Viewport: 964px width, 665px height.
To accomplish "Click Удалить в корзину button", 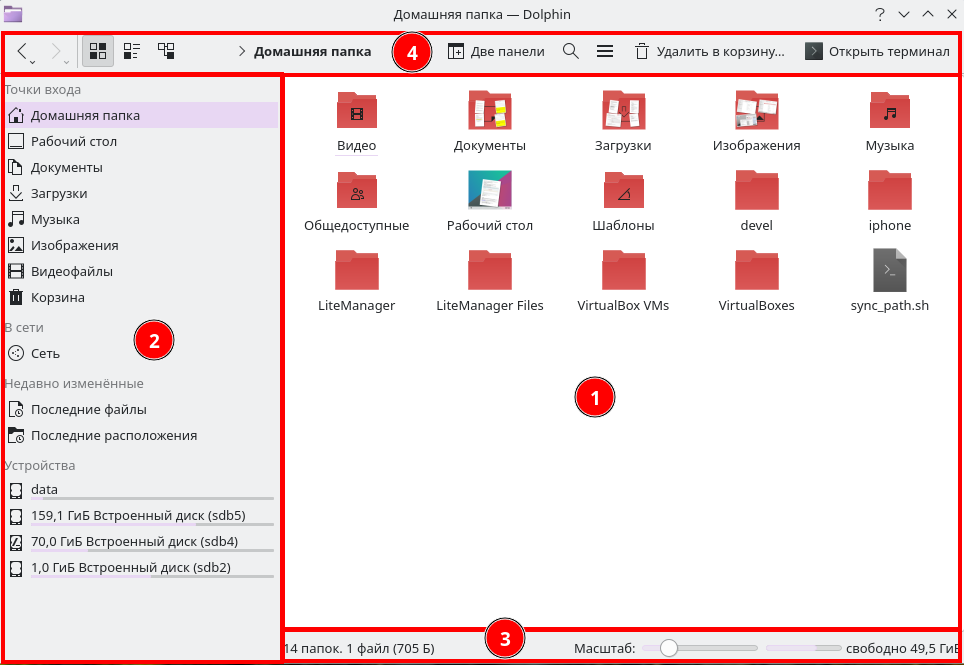I will point(709,51).
